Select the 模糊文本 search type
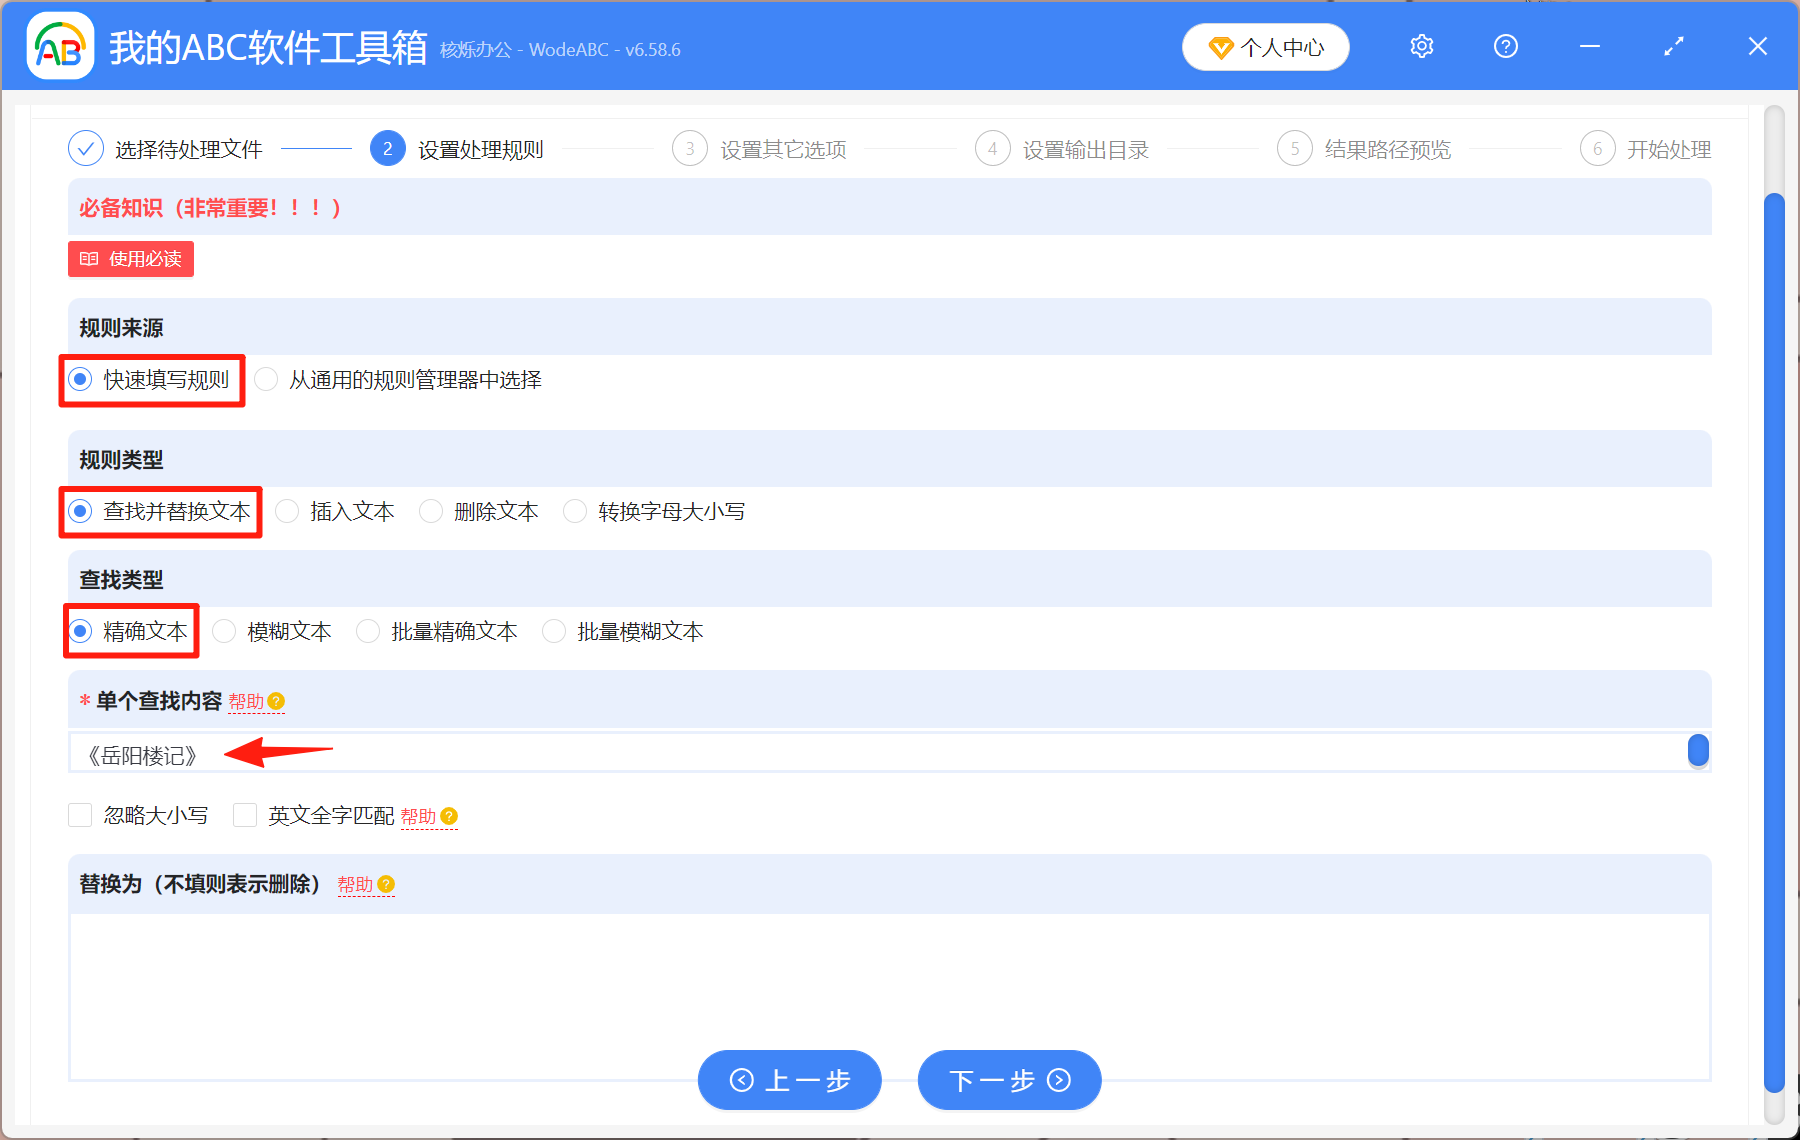The width and height of the screenshot is (1800, 1140). click(x=224, y=631)
